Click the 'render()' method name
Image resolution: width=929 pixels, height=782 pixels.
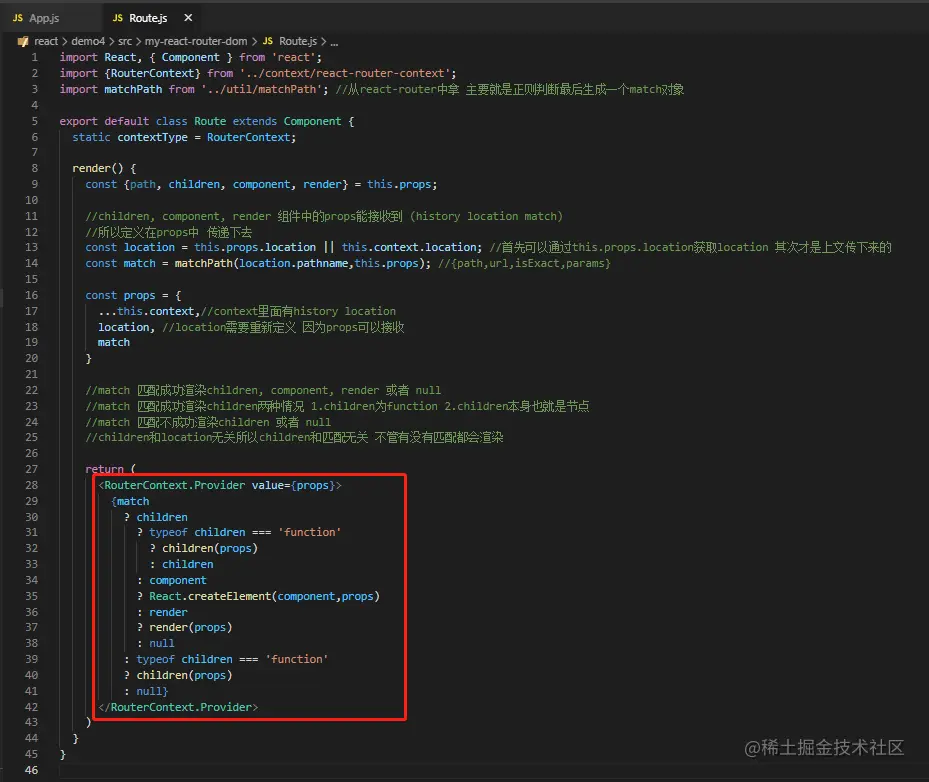coord(98,168)
